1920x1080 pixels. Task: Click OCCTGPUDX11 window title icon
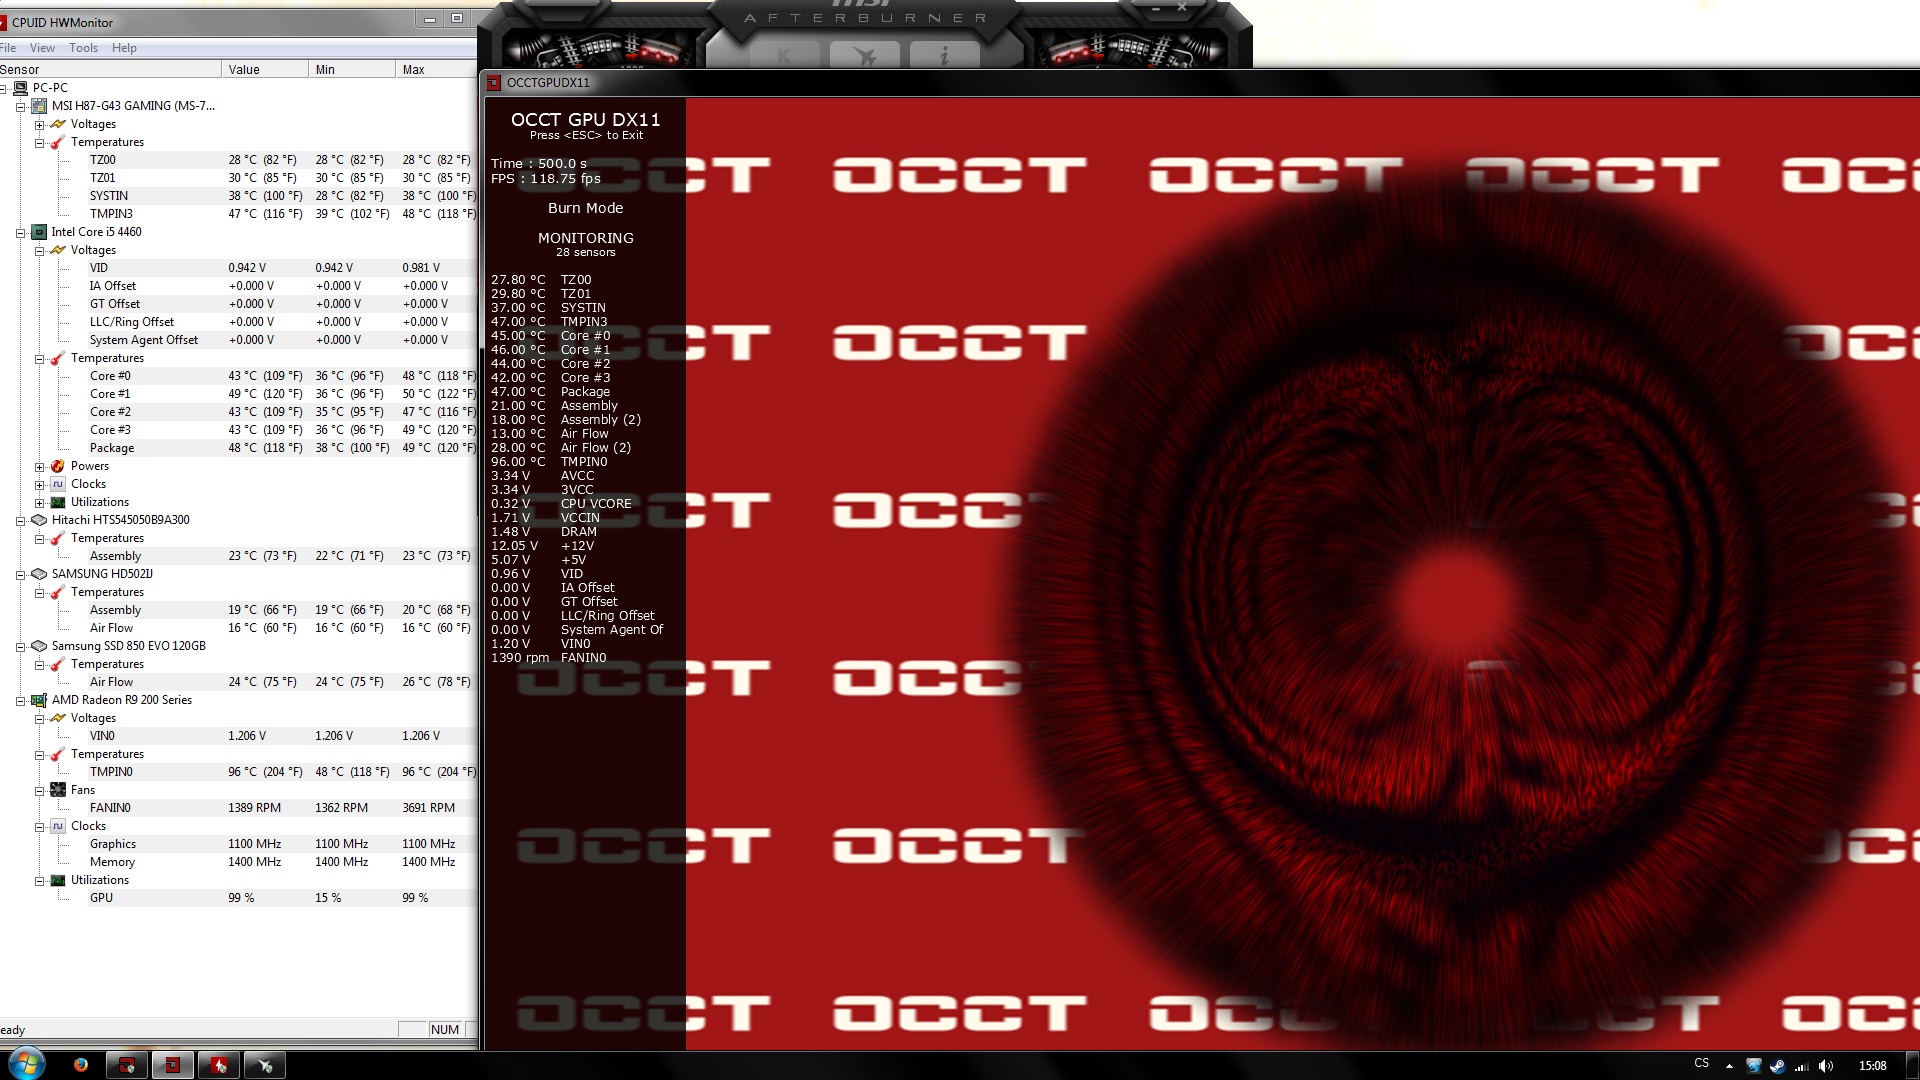coord(494,83)
